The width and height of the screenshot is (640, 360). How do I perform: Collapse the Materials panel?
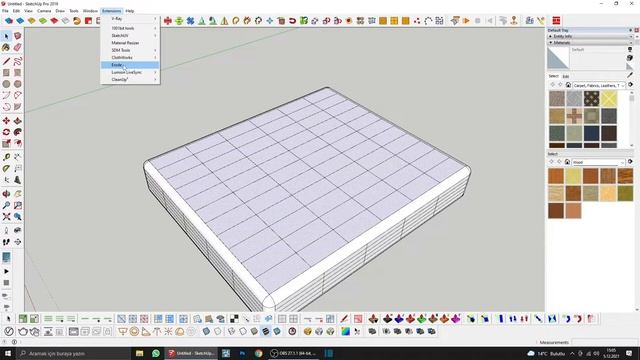coord(590,42)
